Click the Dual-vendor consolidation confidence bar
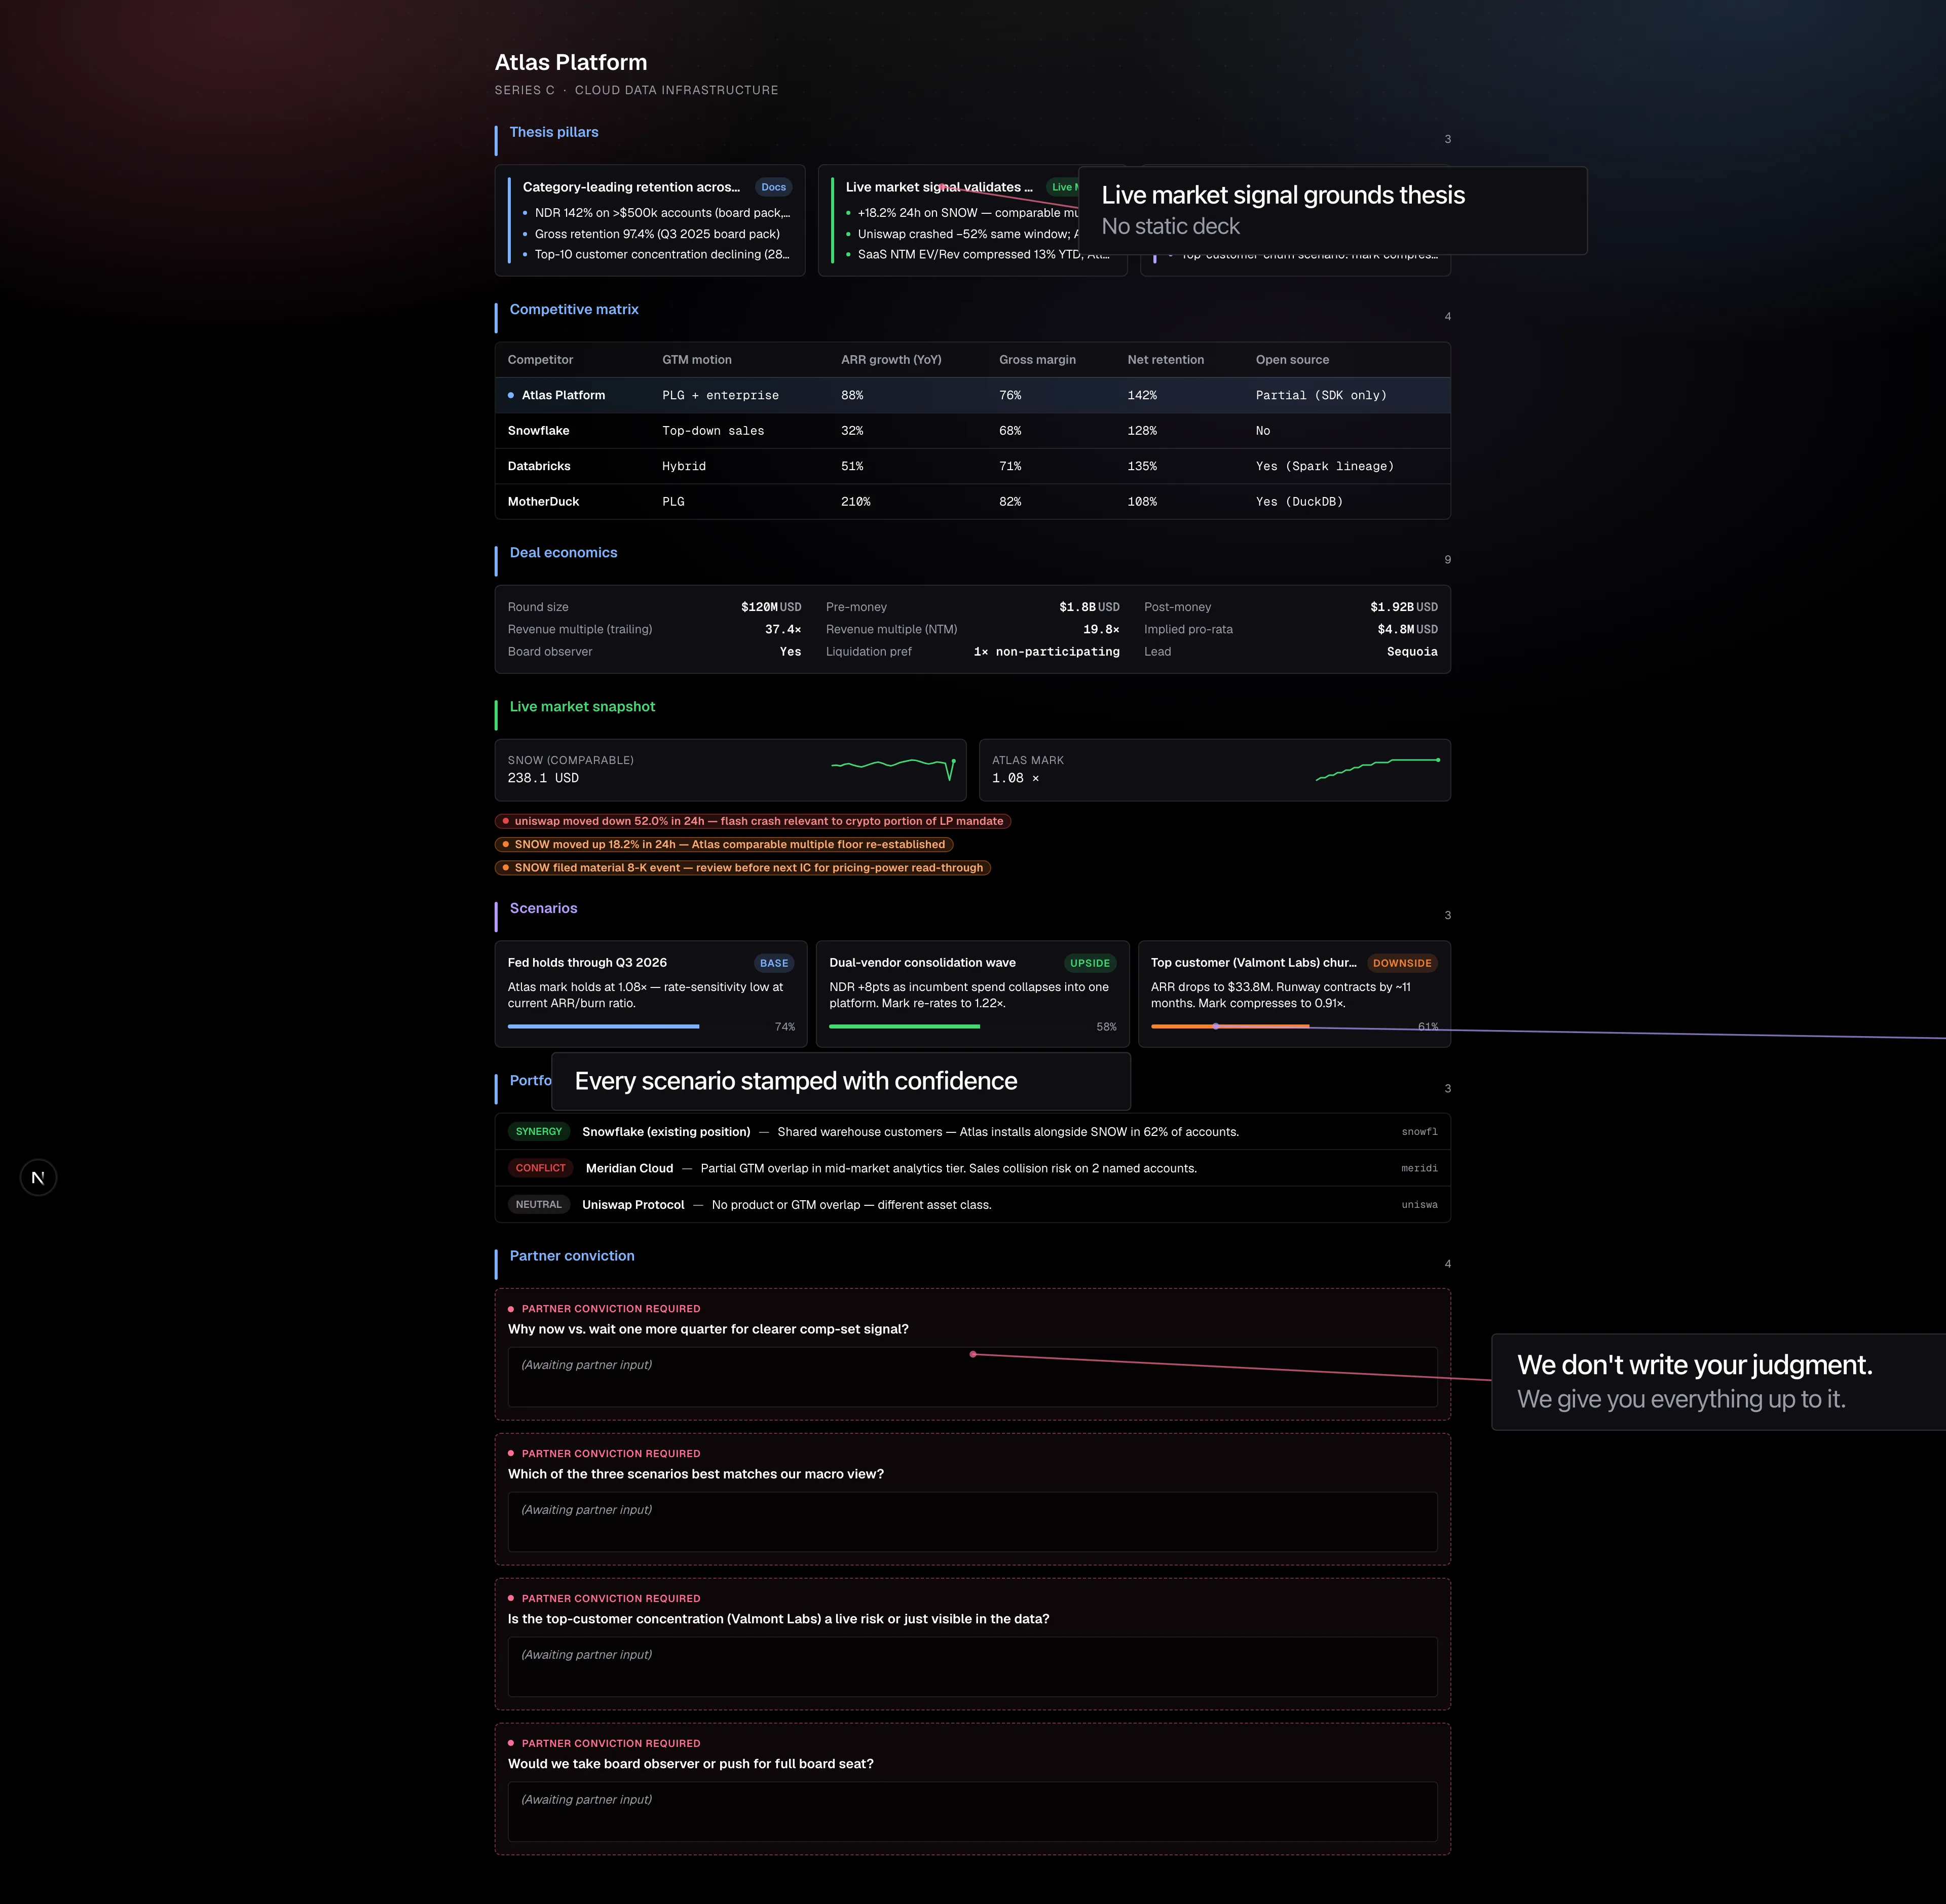 click(x=958, y=1026)
